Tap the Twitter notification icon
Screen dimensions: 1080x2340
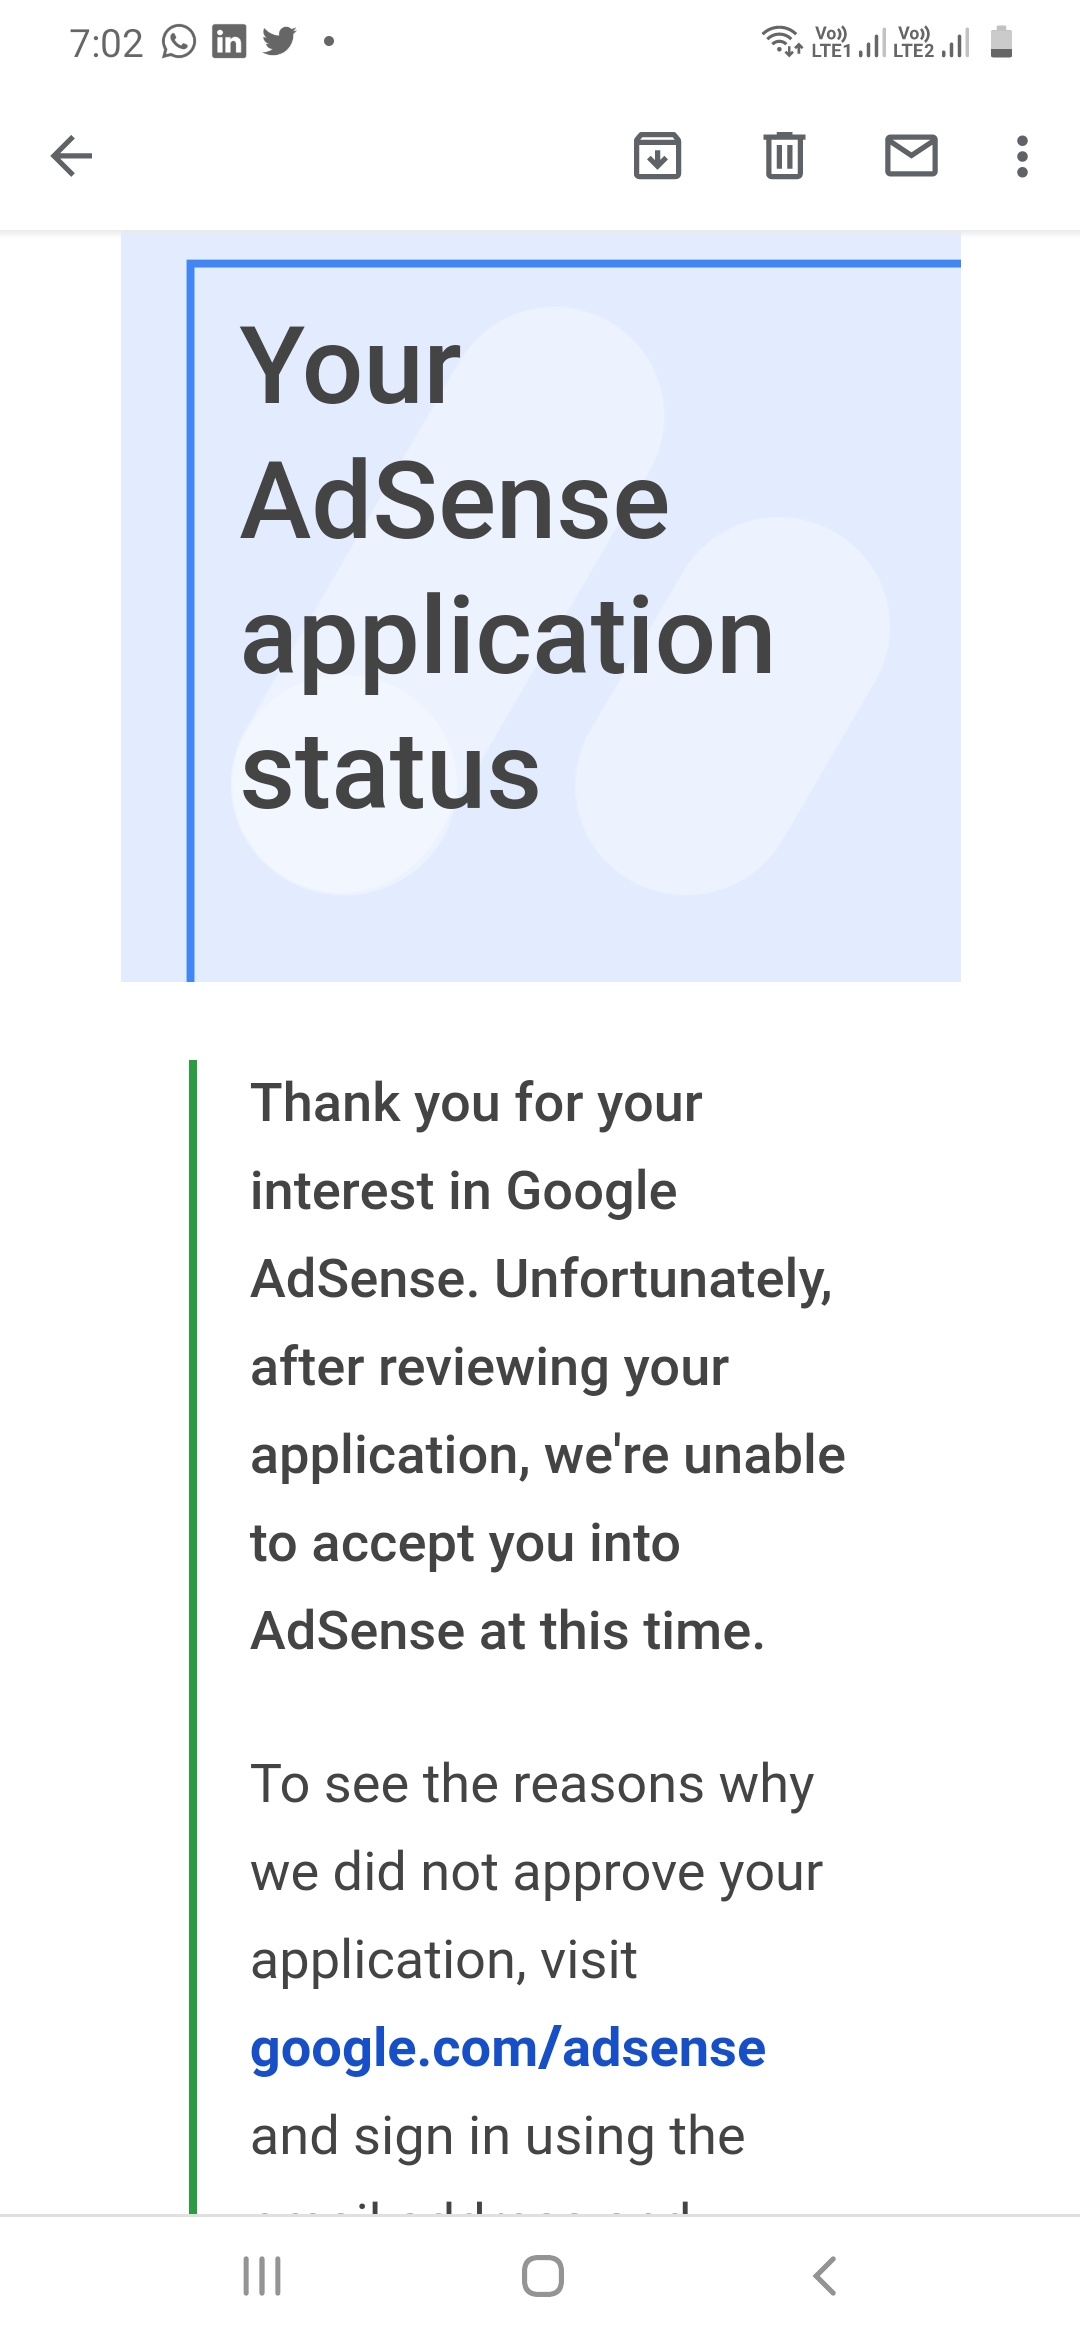tap(279, 42)
